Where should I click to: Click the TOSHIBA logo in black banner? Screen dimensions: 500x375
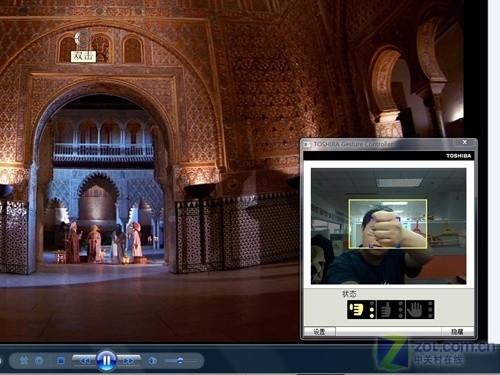point(459,156)
